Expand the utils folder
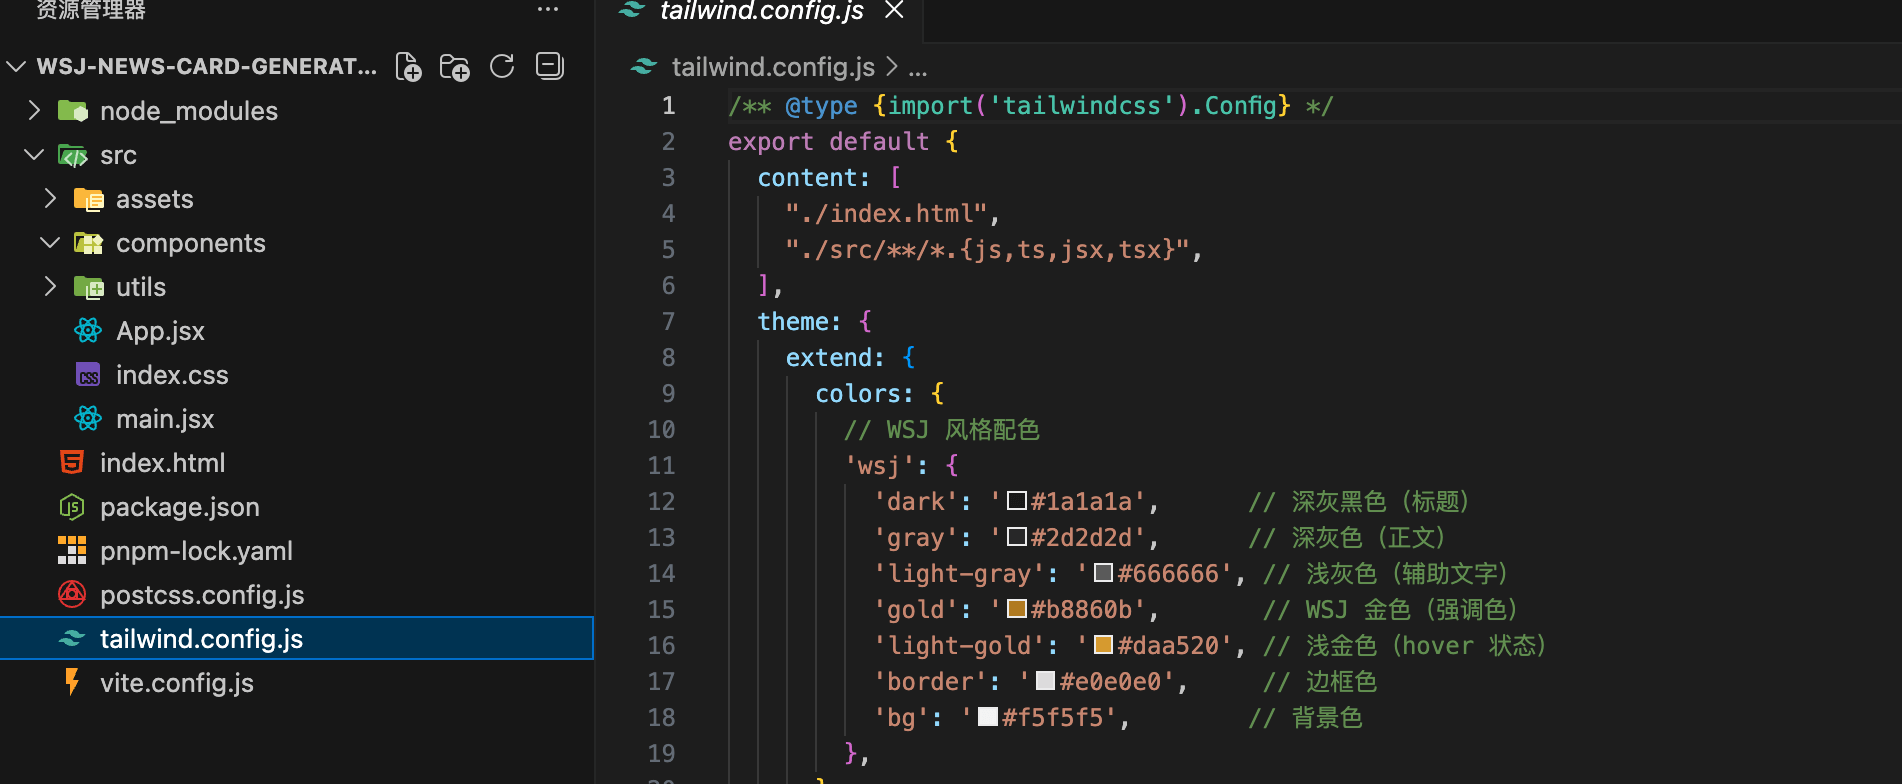Viewport: 1902px width, 784px height. (x=50, y=287)
